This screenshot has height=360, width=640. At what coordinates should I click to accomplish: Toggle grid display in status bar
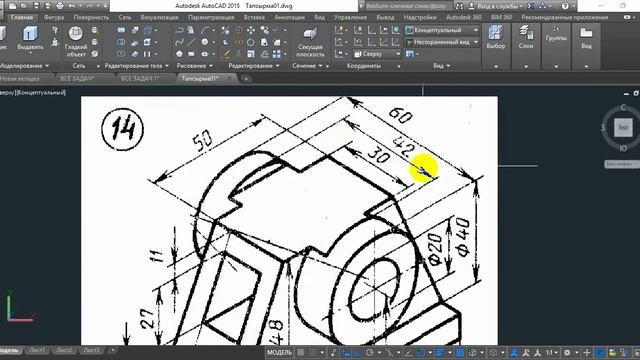coord(301,352)
